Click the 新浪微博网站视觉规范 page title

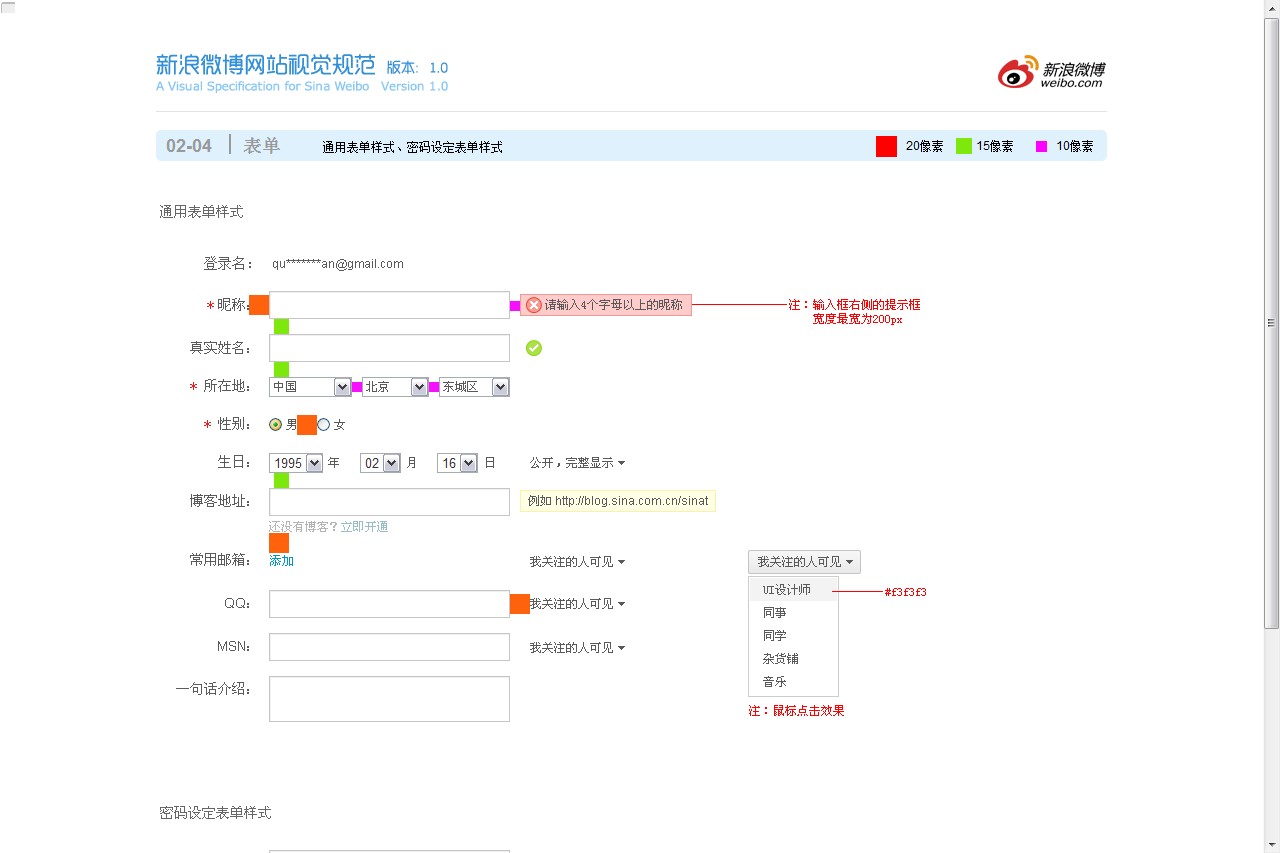pyautogui.click(x=266, y=66)
